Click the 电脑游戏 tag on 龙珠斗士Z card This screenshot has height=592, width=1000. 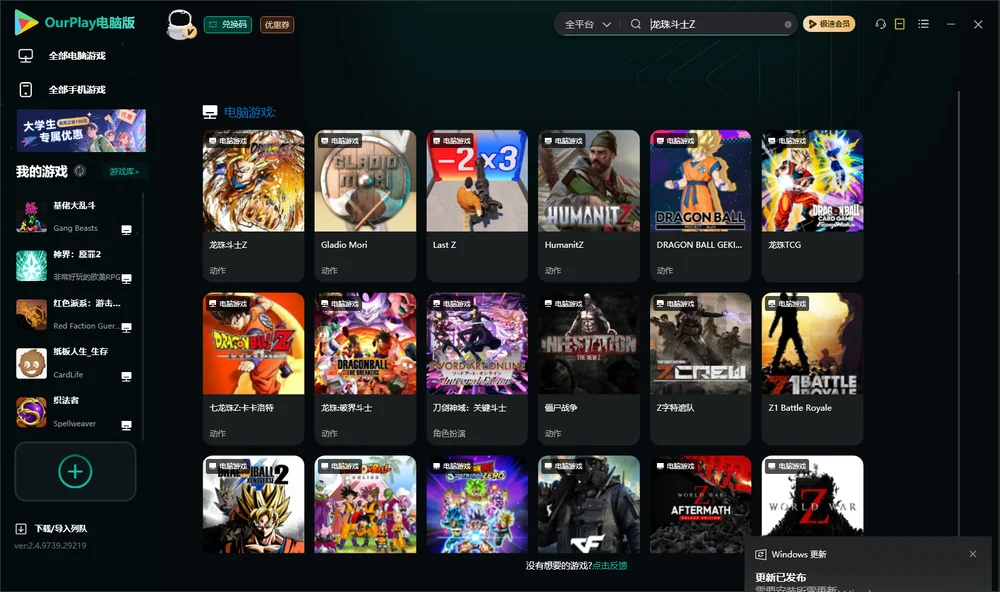(x=228, y=141)
